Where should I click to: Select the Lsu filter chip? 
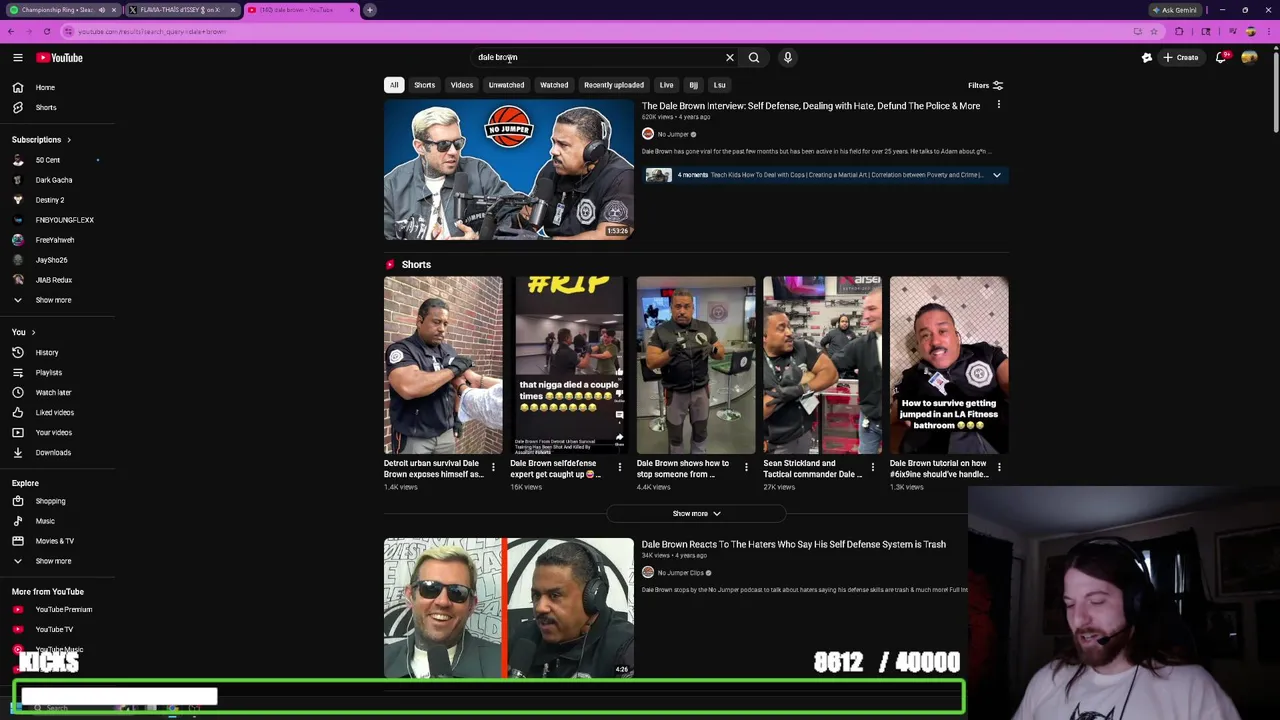click(x=719, y=85)
